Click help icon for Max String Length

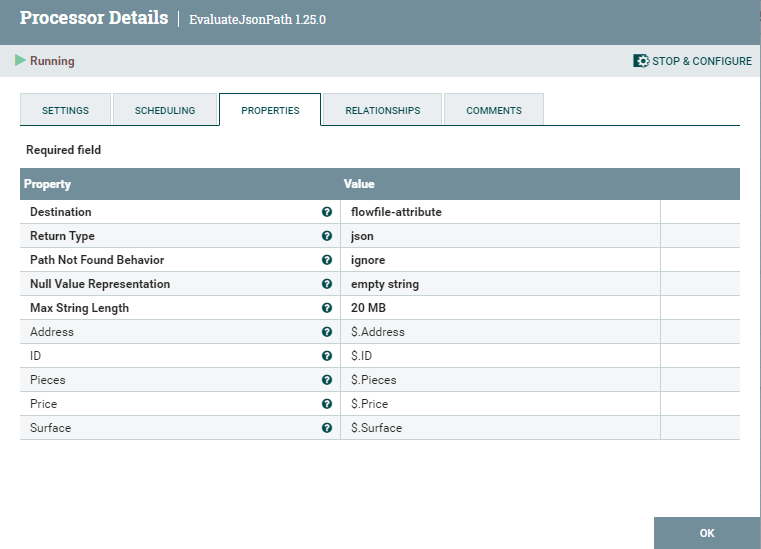[x=327, y=308]
